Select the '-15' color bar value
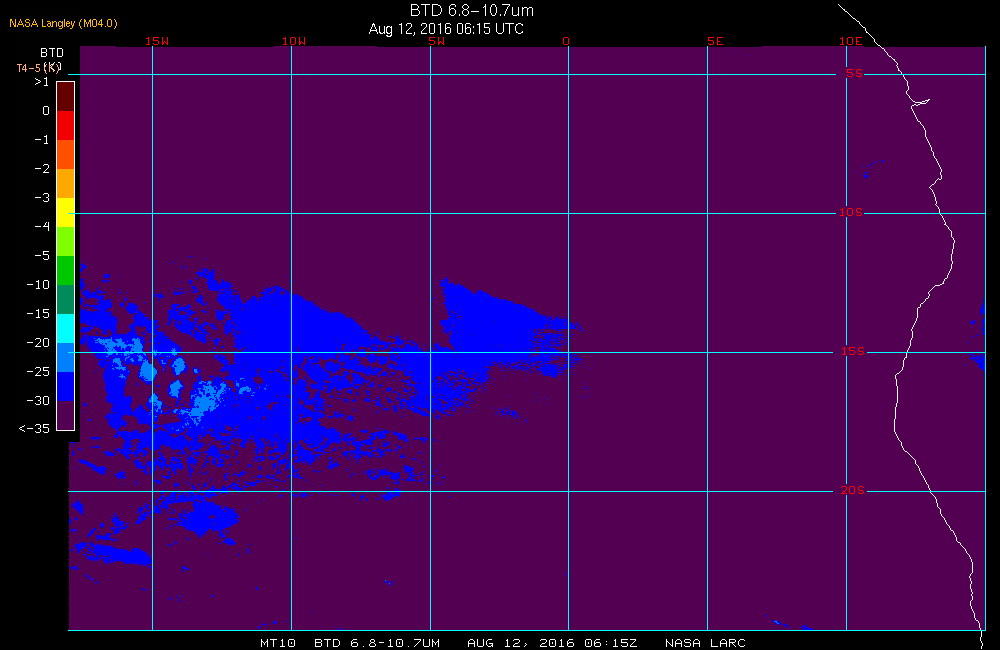1000x650 pixels. point(38,313)
